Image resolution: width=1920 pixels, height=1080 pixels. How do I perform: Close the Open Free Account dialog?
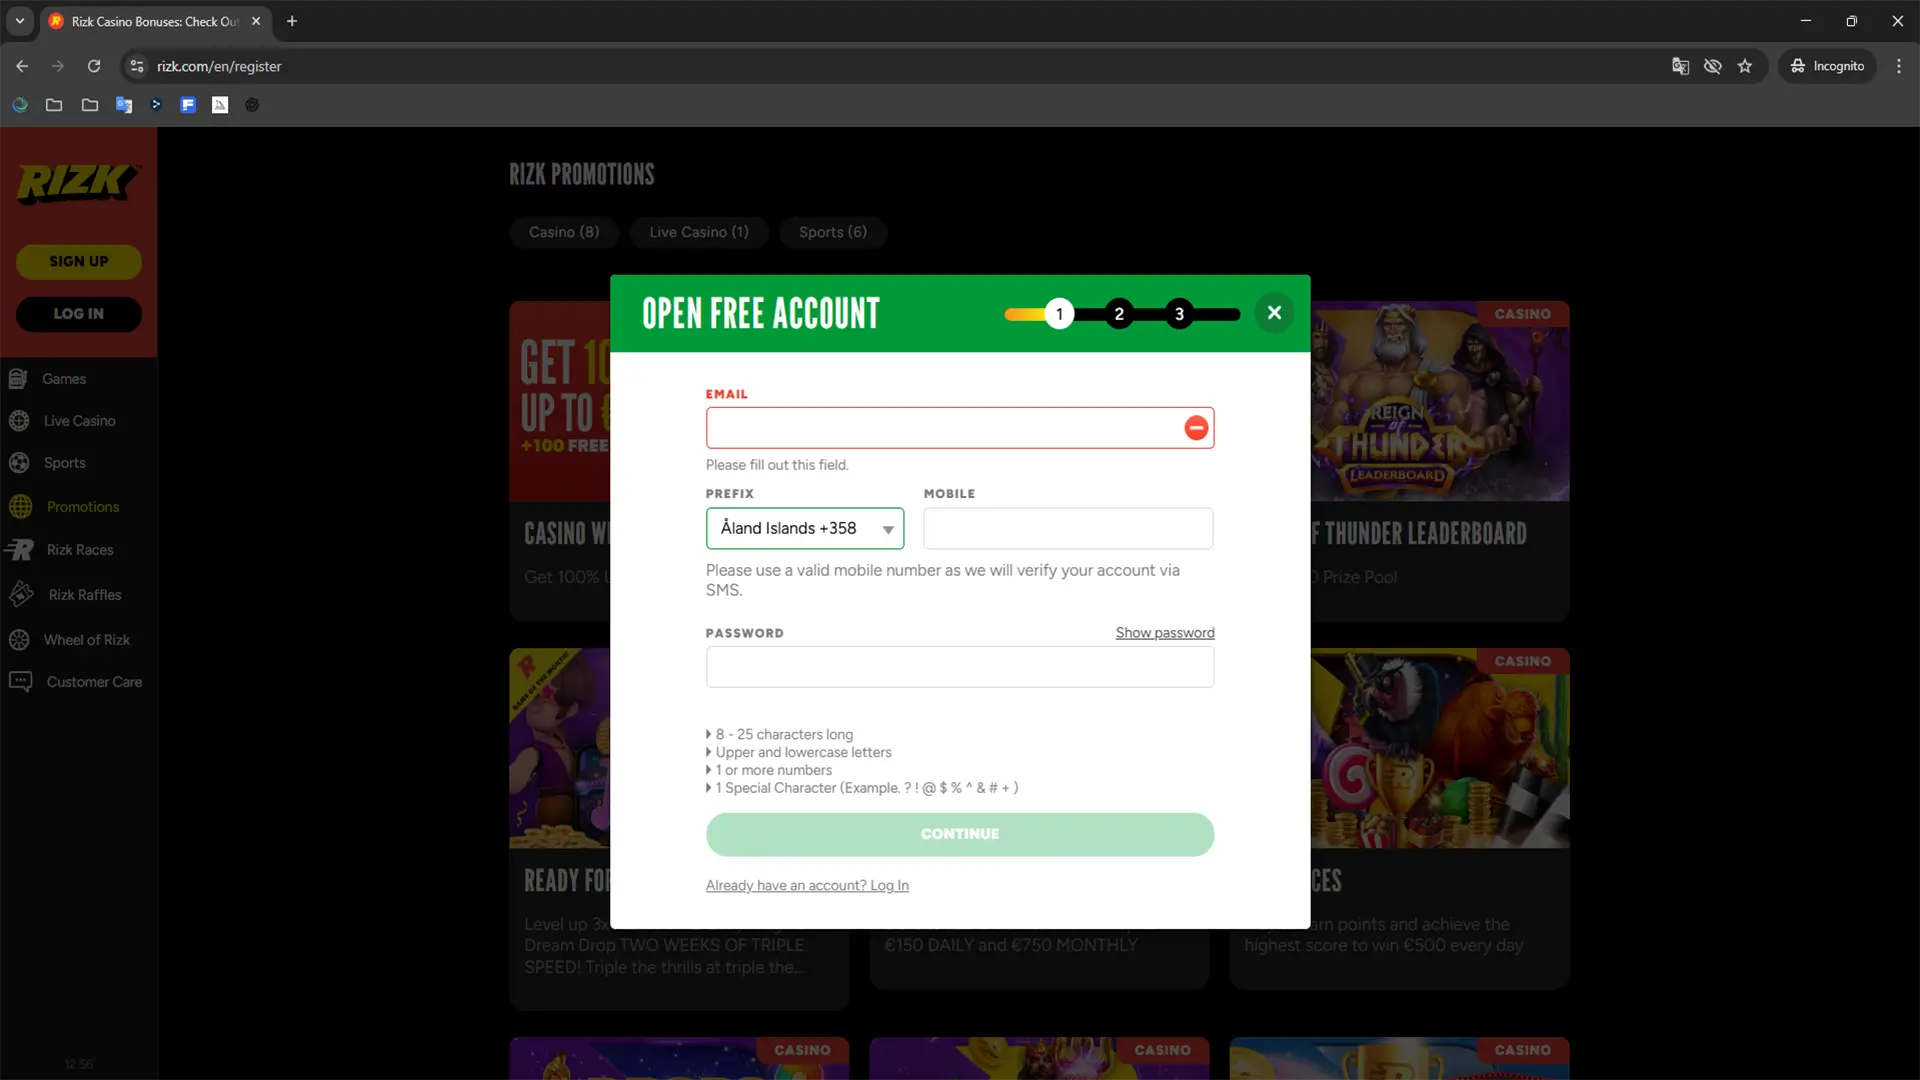1274,313
